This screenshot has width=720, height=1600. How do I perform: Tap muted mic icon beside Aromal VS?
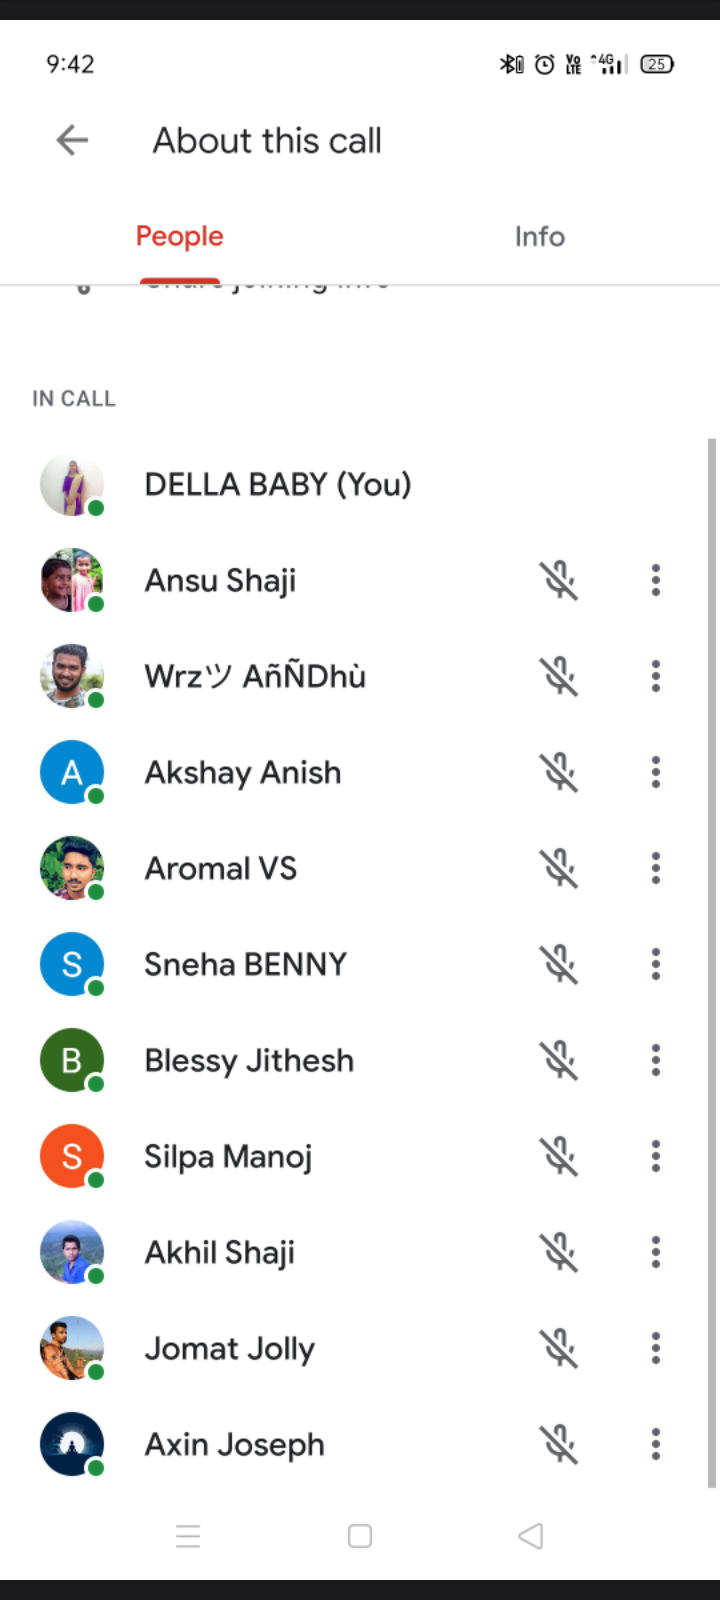tap(560, 868)
